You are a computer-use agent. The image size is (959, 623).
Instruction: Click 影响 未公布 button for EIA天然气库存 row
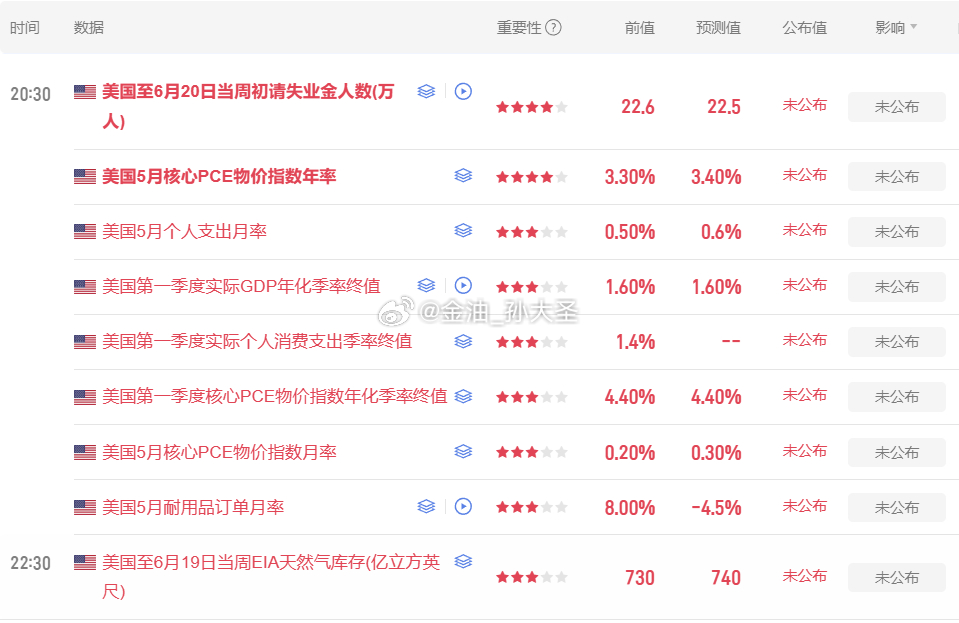point(897,577)
